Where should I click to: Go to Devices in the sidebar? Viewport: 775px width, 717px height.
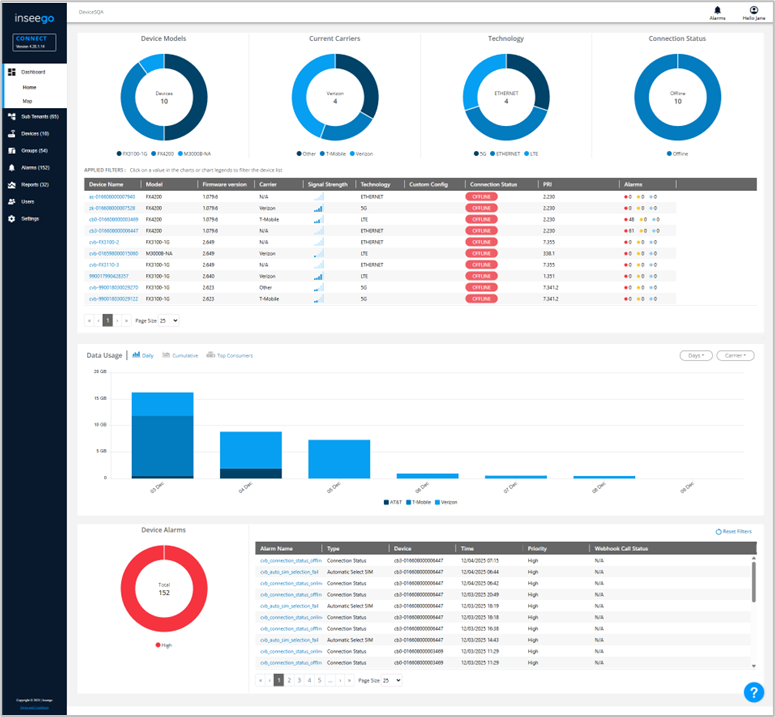click(x=35, y=133)
